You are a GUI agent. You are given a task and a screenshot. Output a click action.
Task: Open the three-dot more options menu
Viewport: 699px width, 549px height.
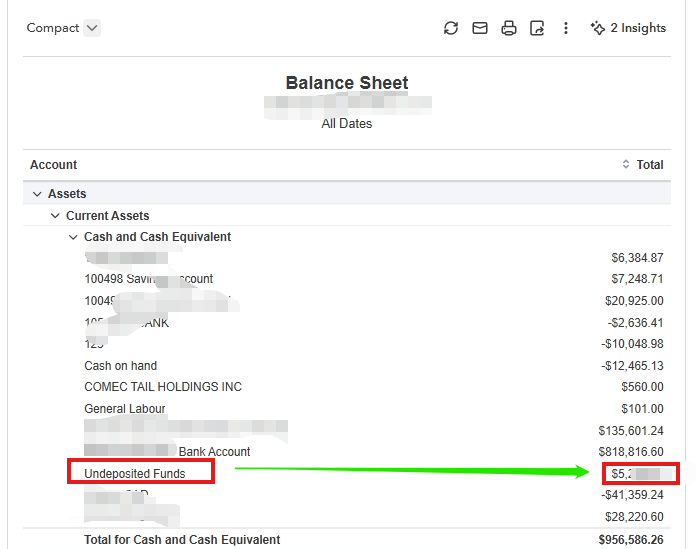(566, 28)
